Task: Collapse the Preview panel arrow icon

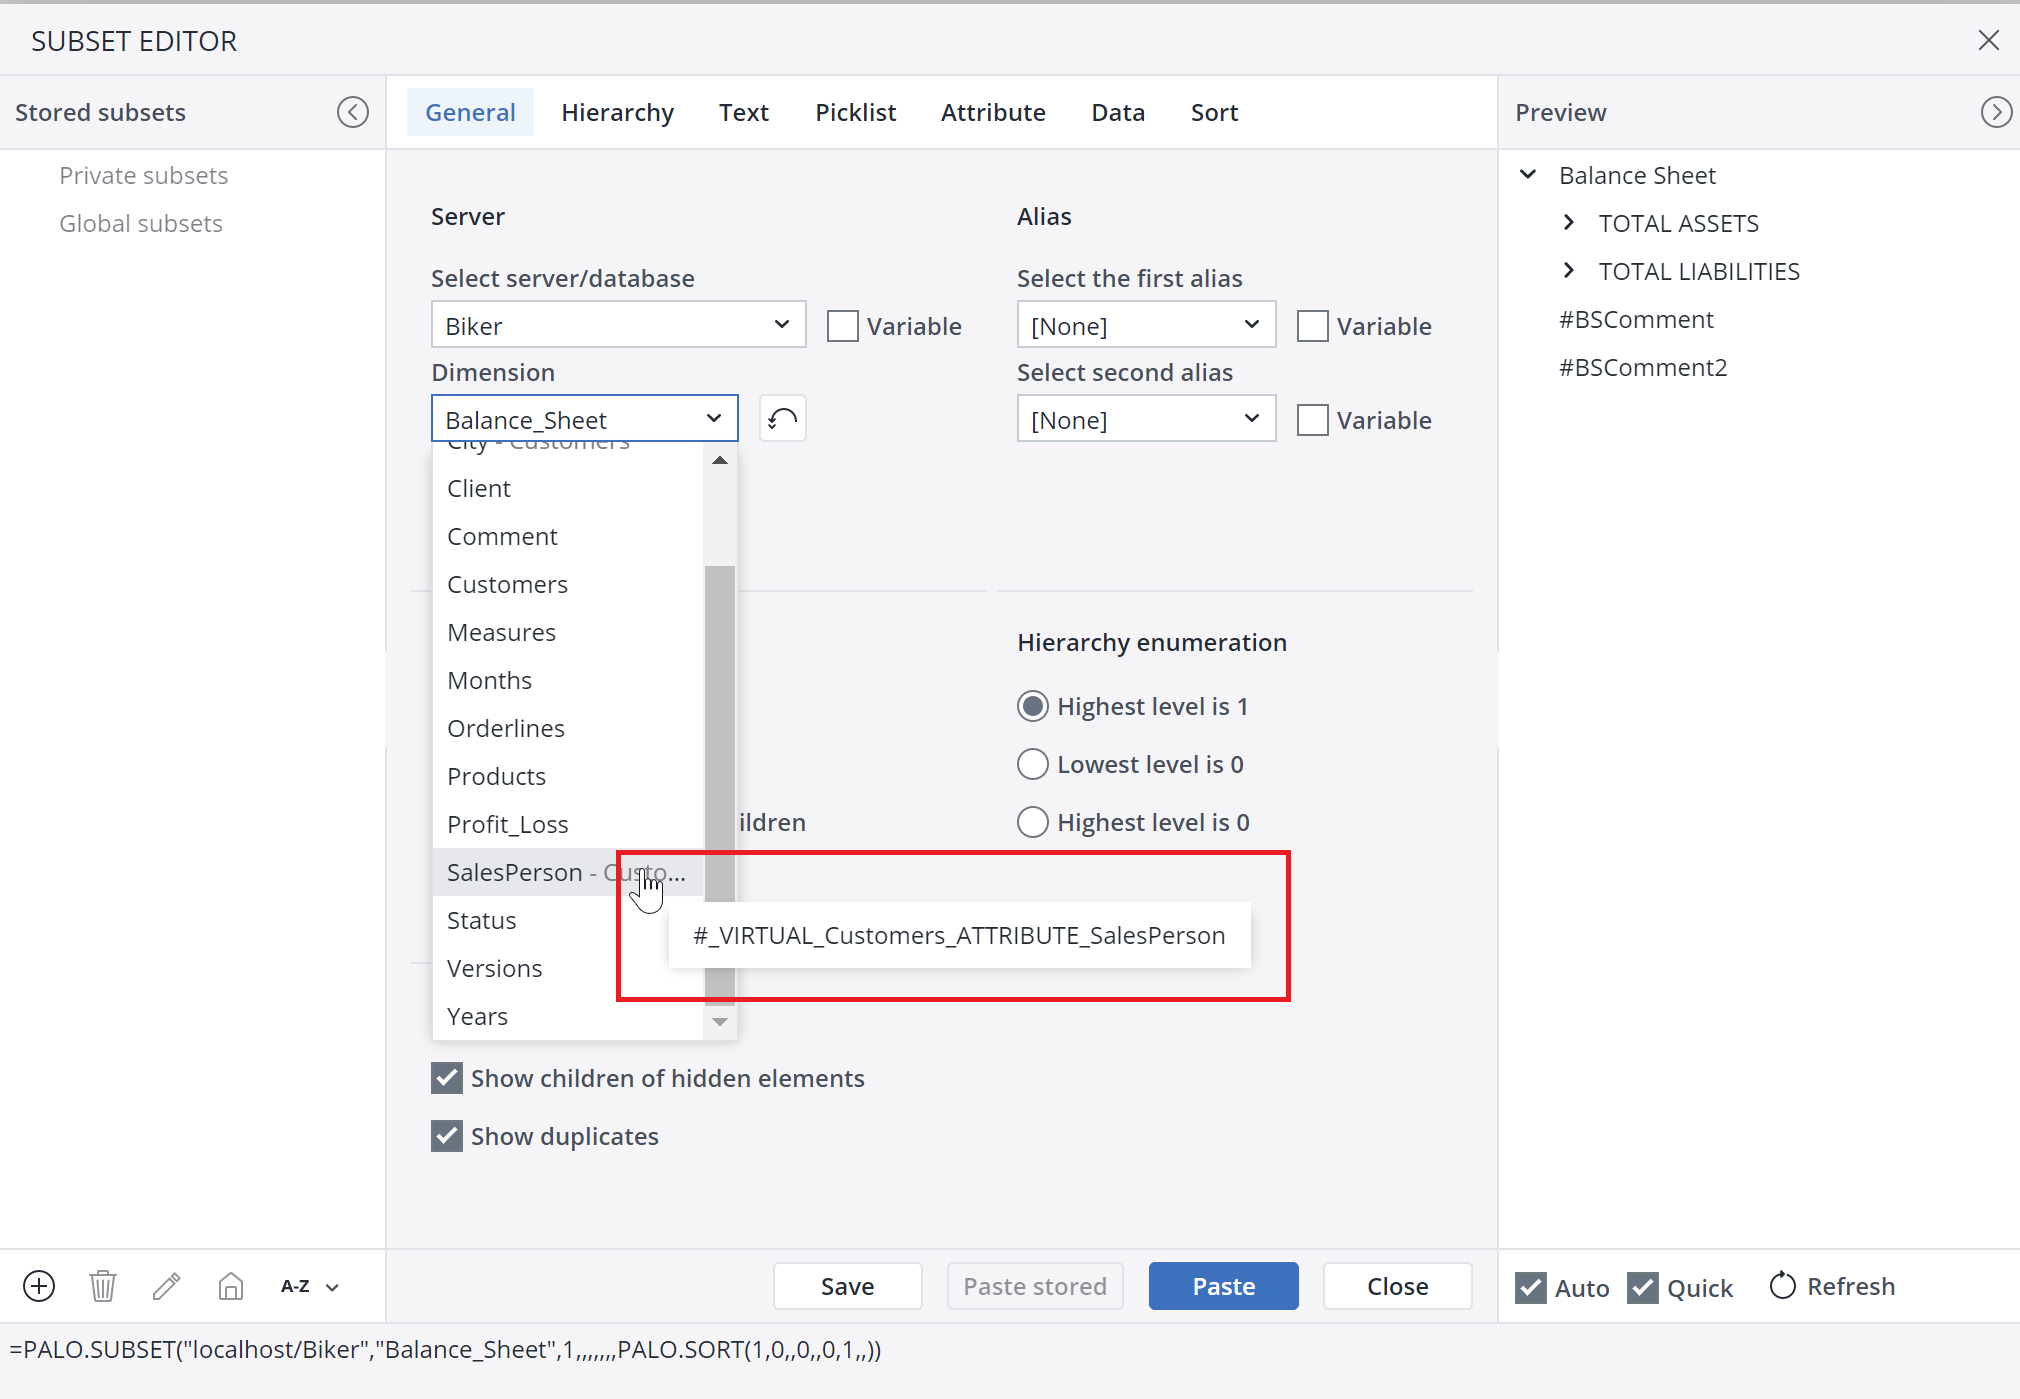Action: tap(1995, 112)
